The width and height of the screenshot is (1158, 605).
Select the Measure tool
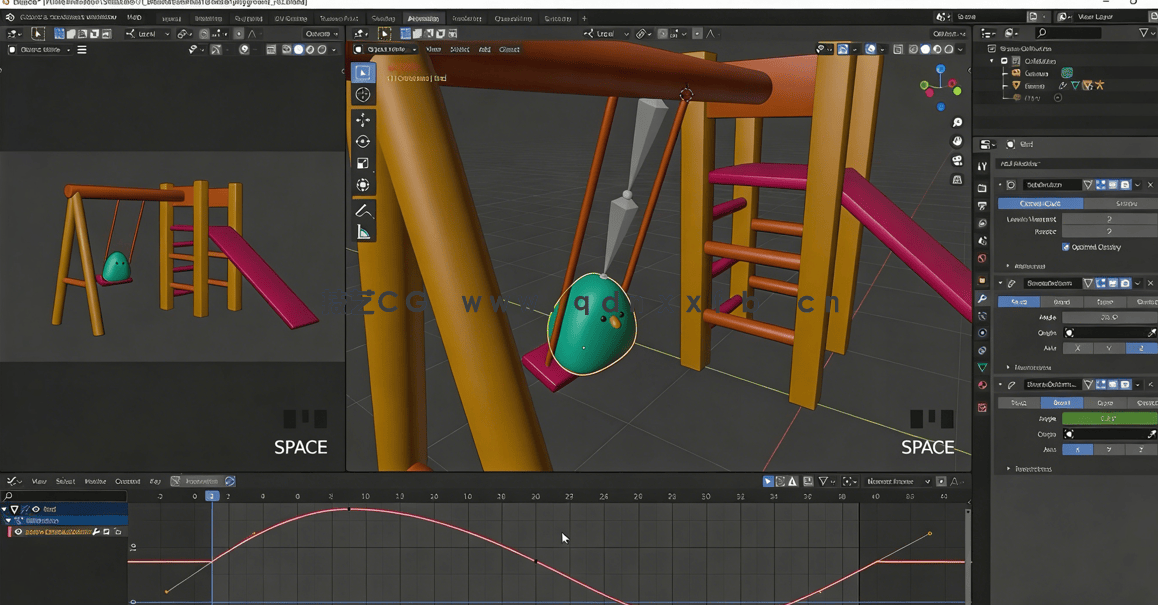[363, 232]
